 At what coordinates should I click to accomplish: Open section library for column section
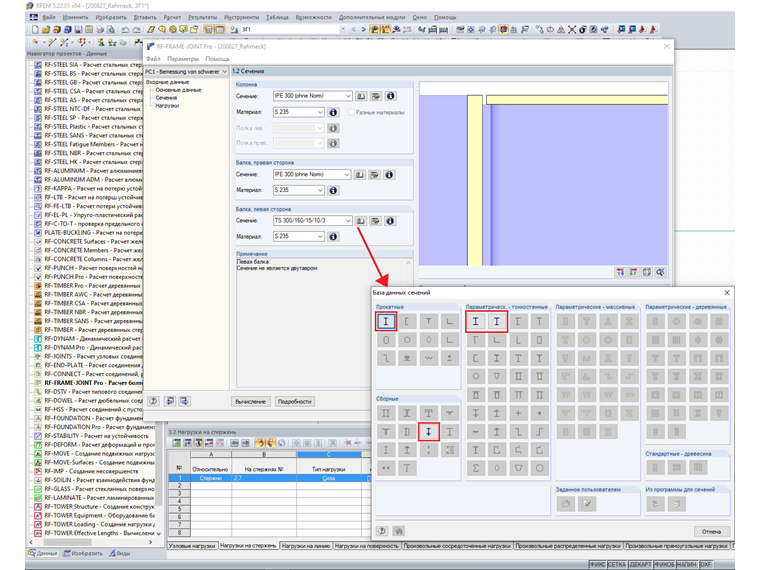361,96
